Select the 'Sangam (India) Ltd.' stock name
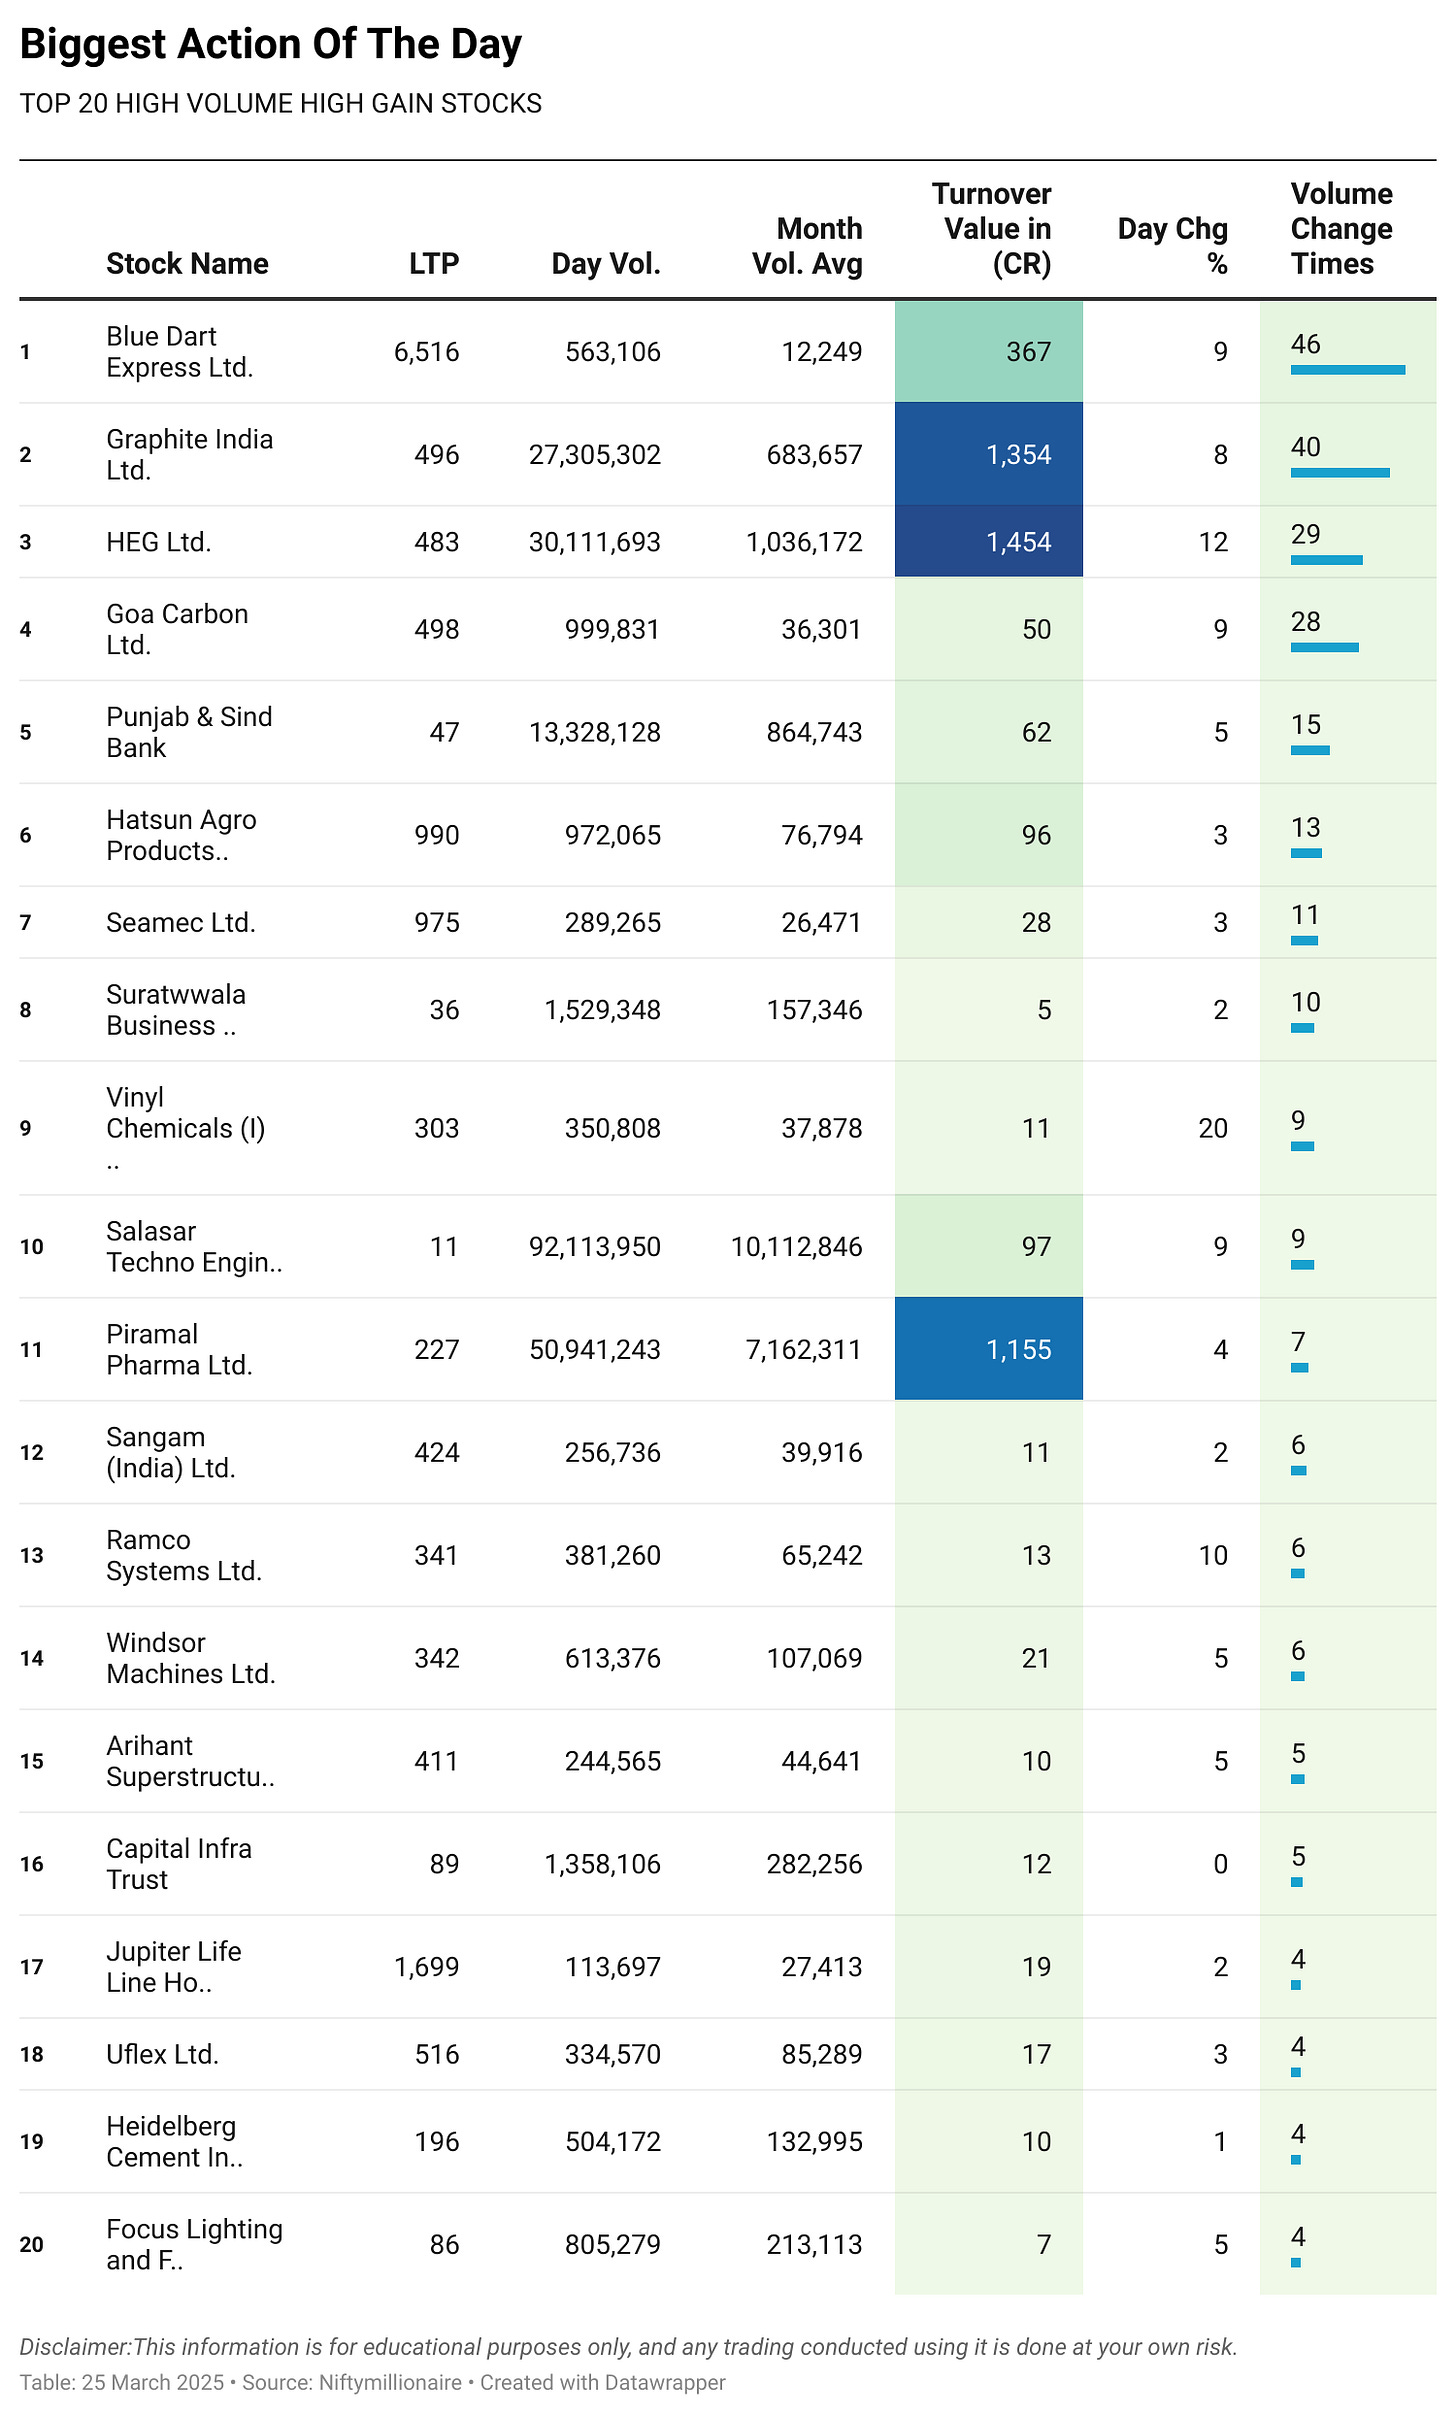The width and height of the screenshot is (1456, 2415). click(x=171, y=1453)
